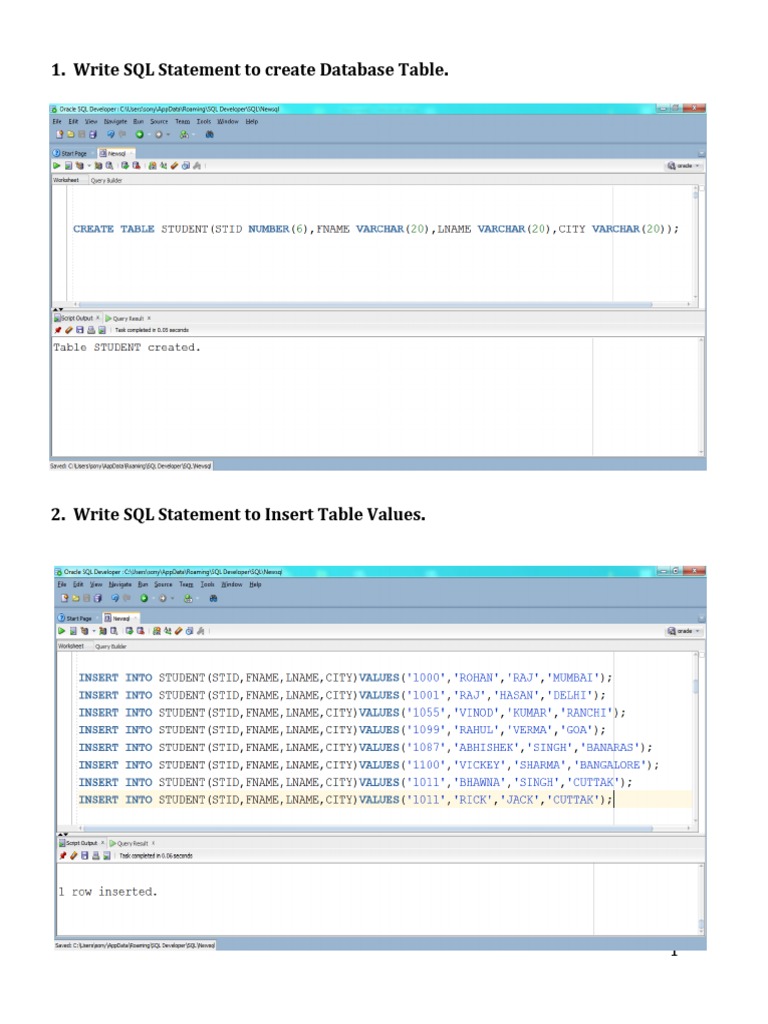Switch to Start Page tab in bottom window

coord(75,618)
